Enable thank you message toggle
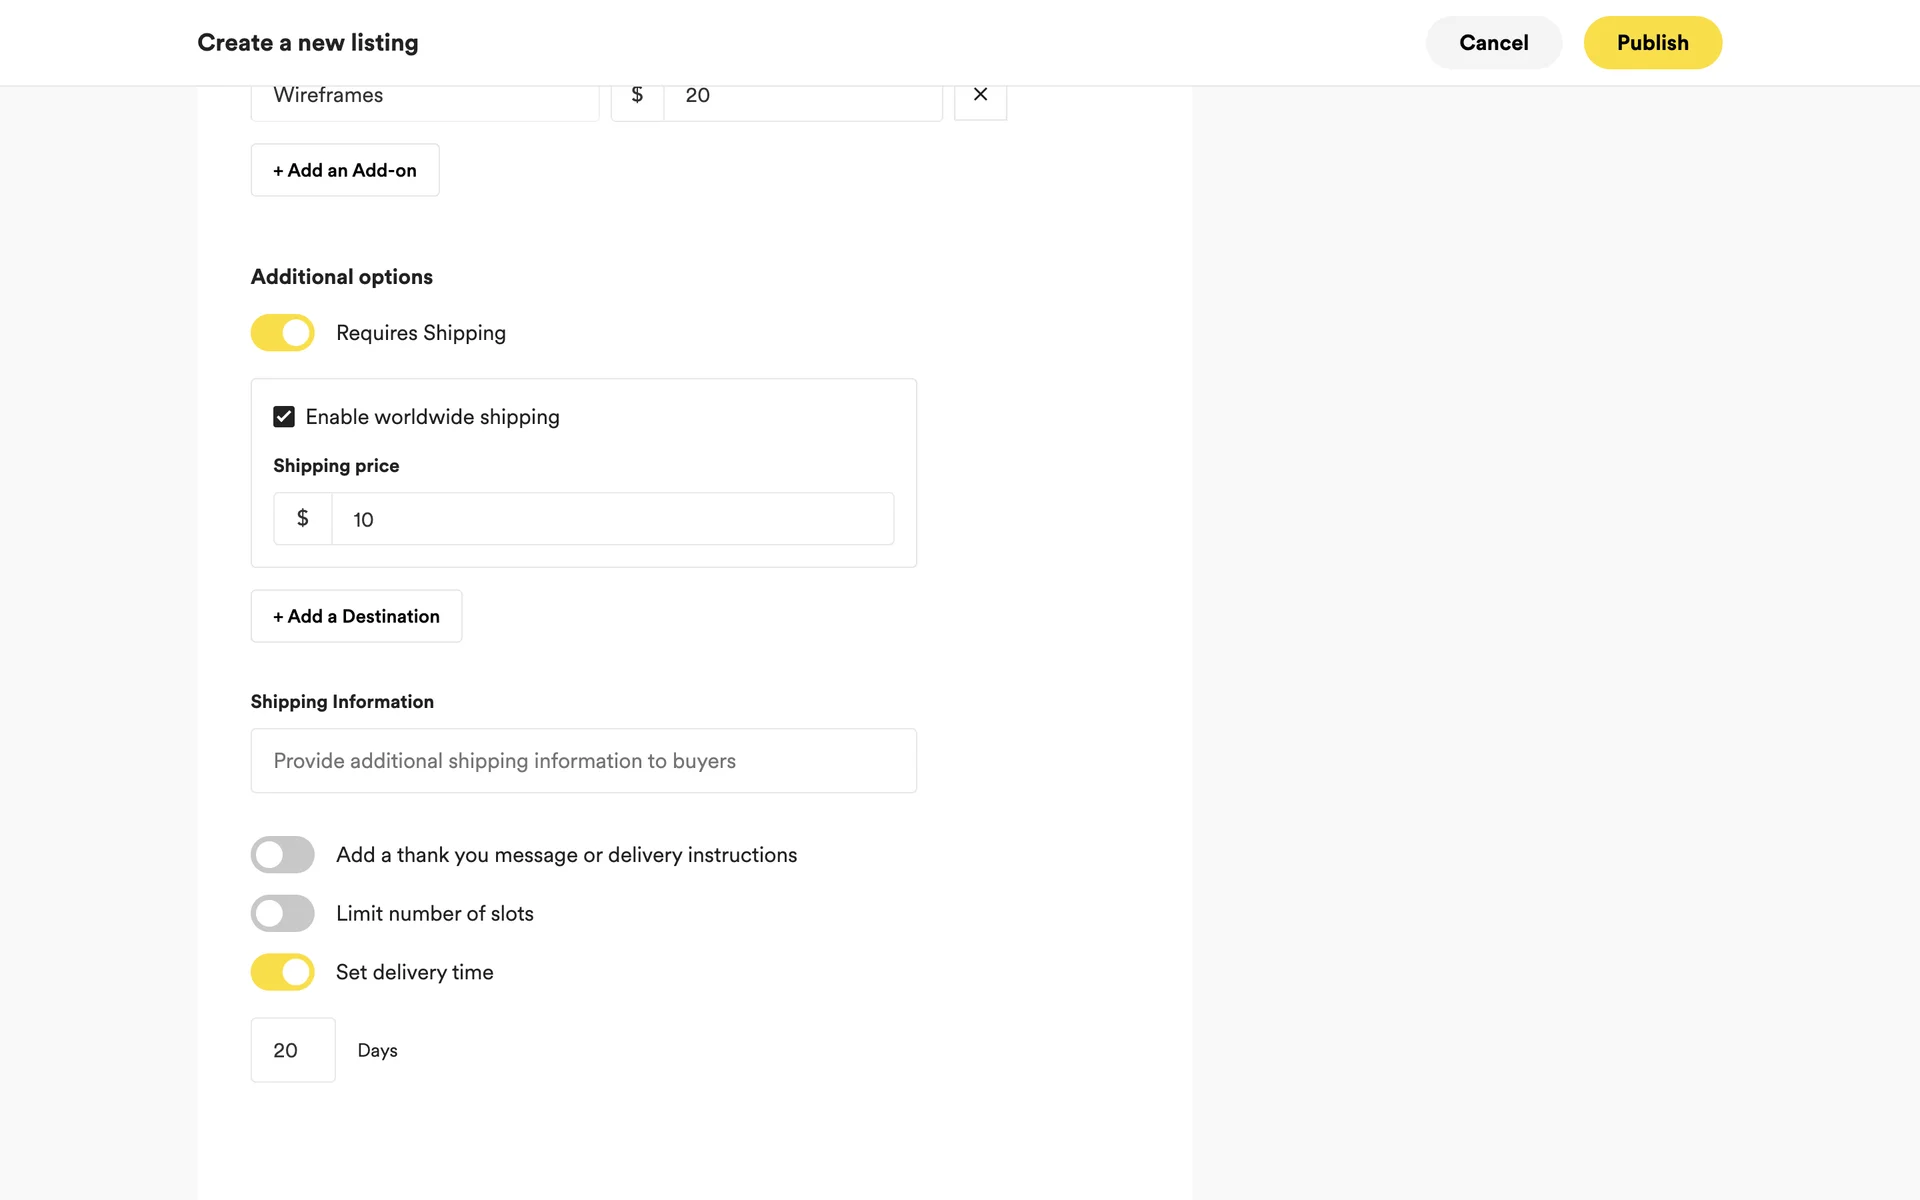 [282, 855]
